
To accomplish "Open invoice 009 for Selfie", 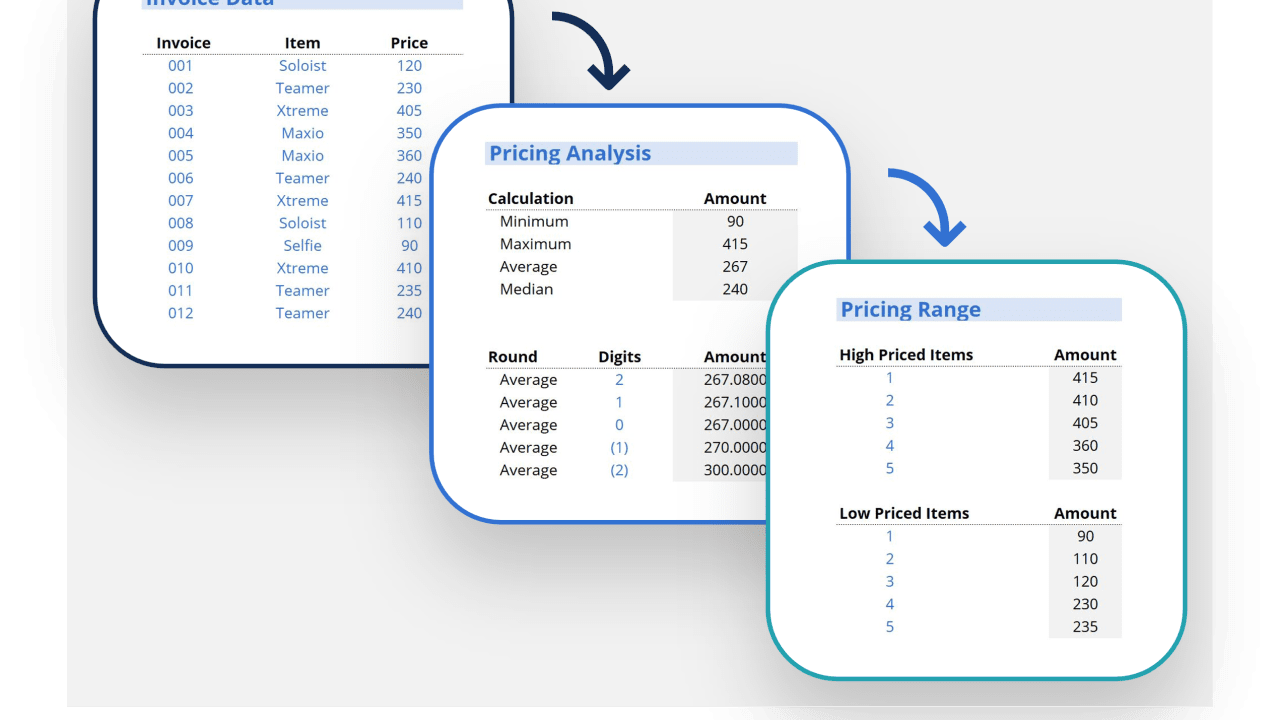I will click(x=181, y=245).
